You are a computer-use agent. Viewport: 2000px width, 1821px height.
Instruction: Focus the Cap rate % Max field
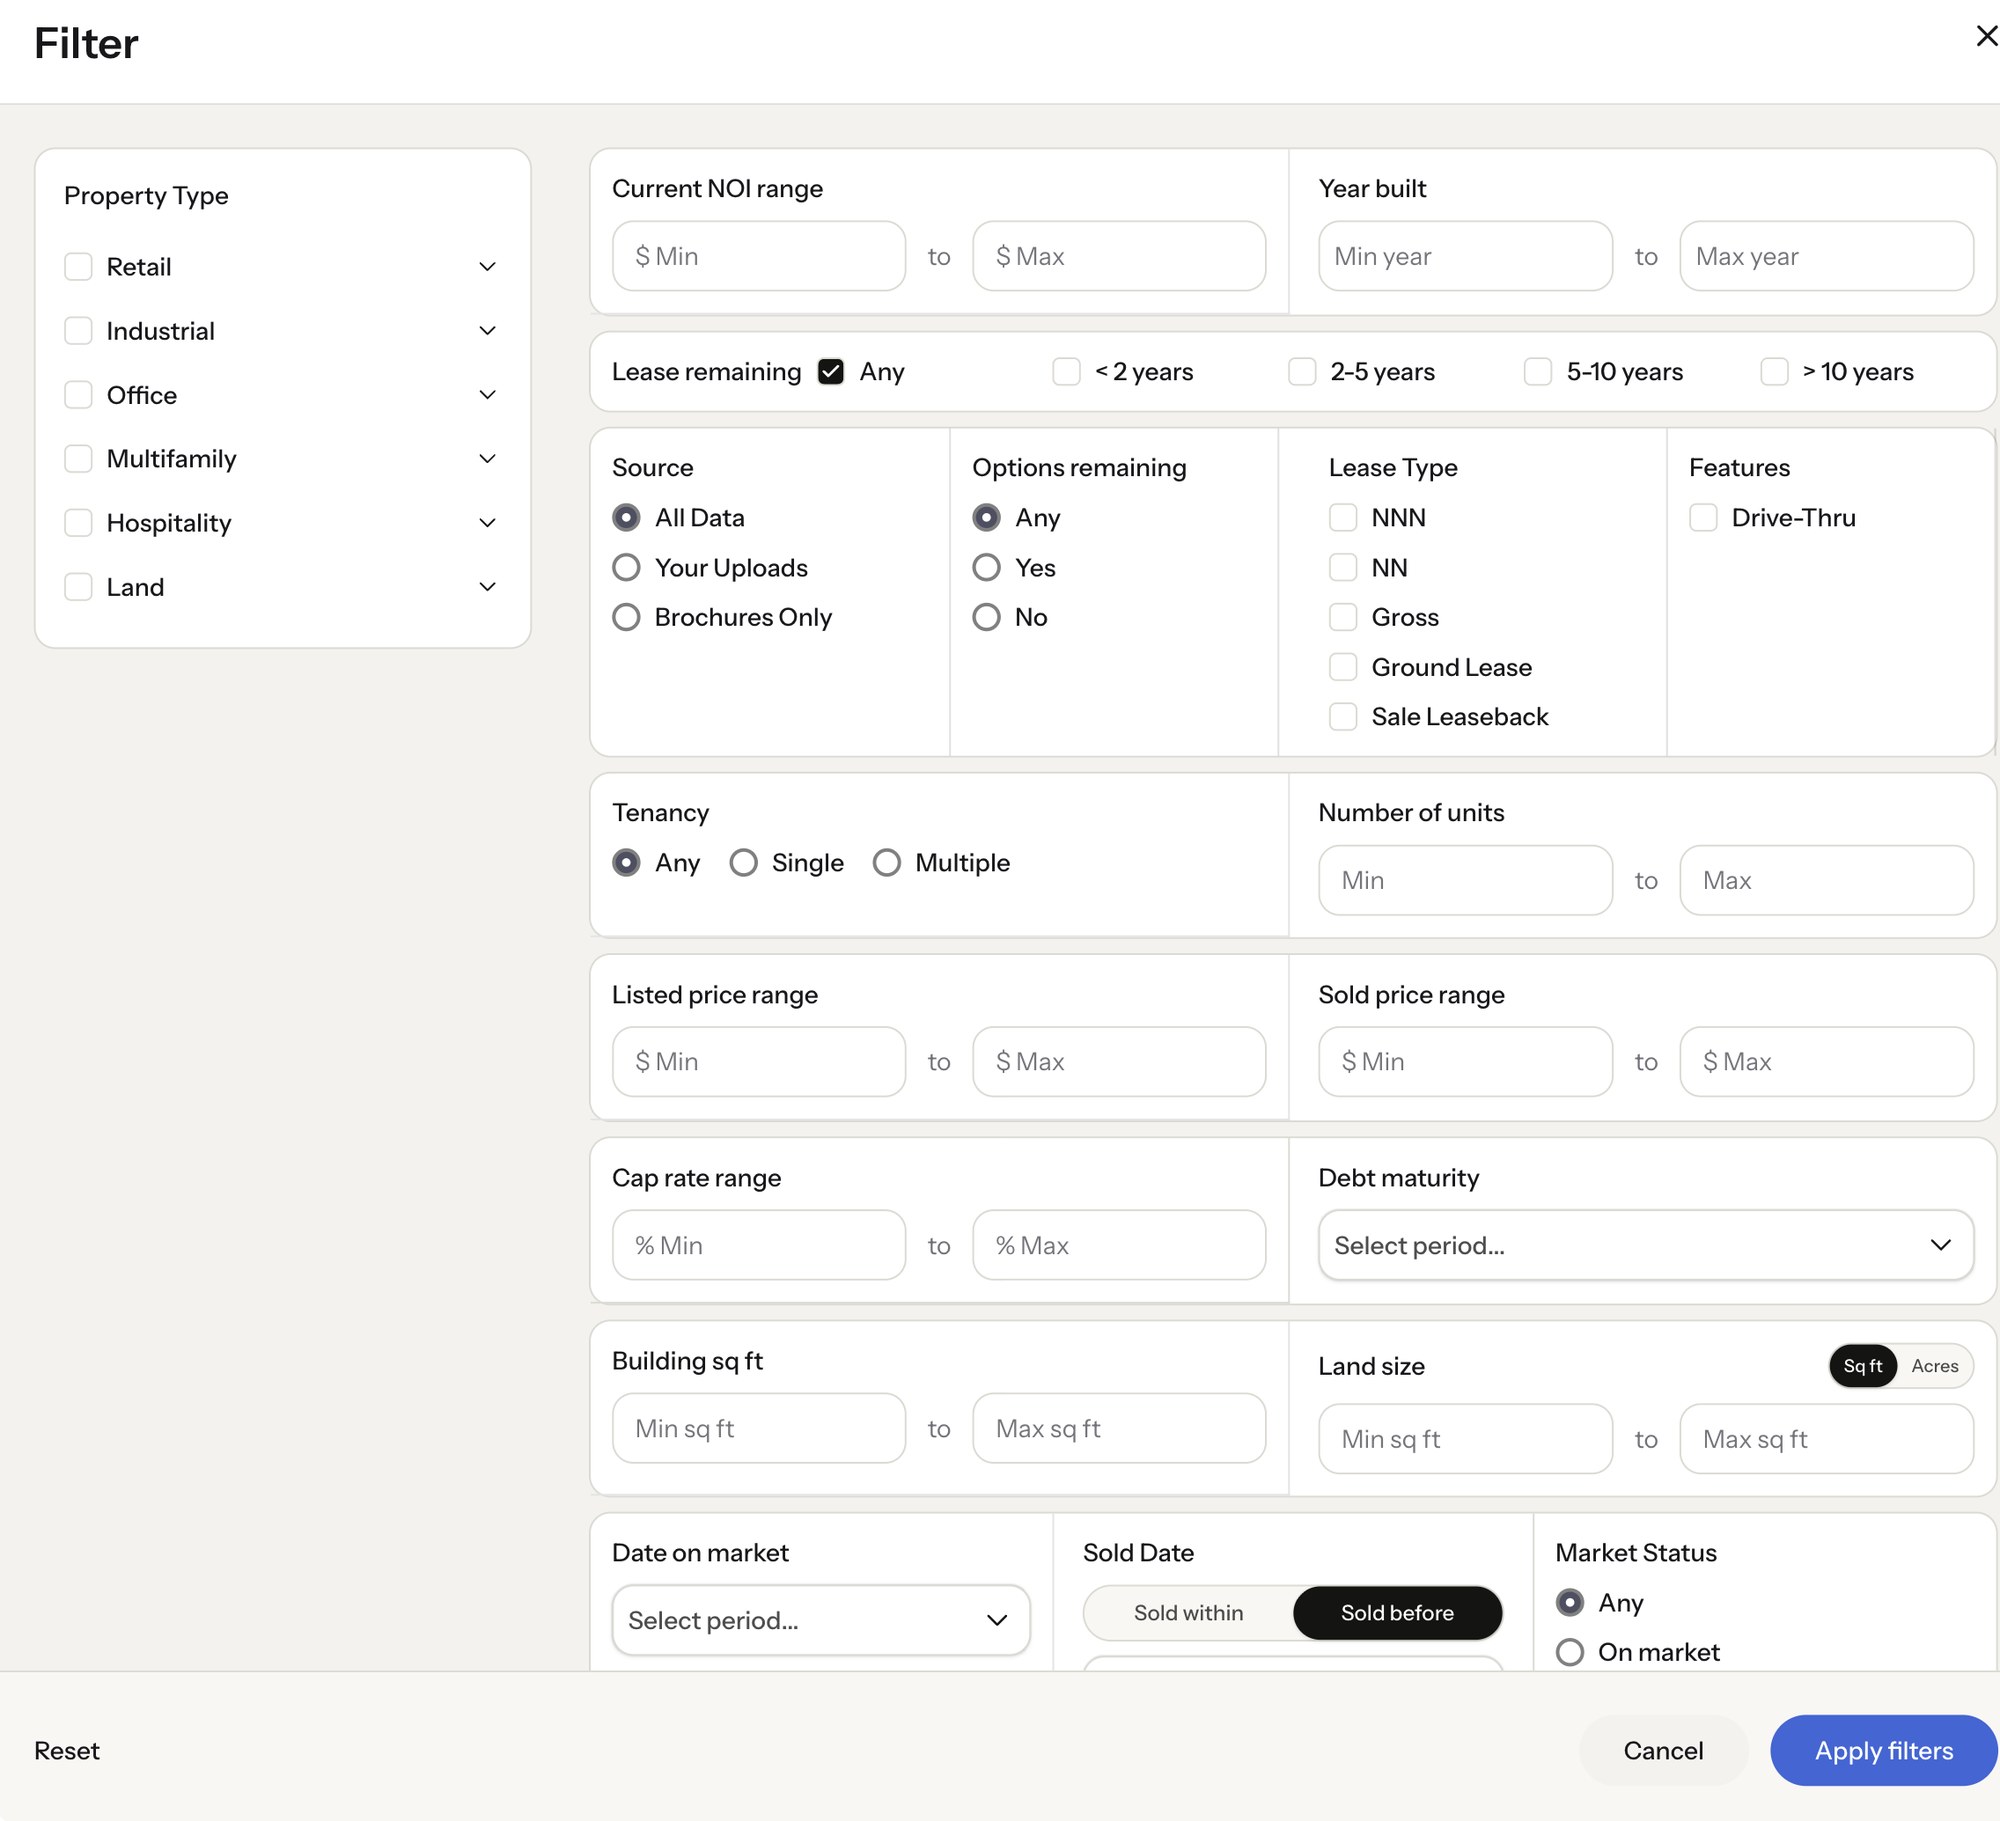[x=1119, y=1245]
